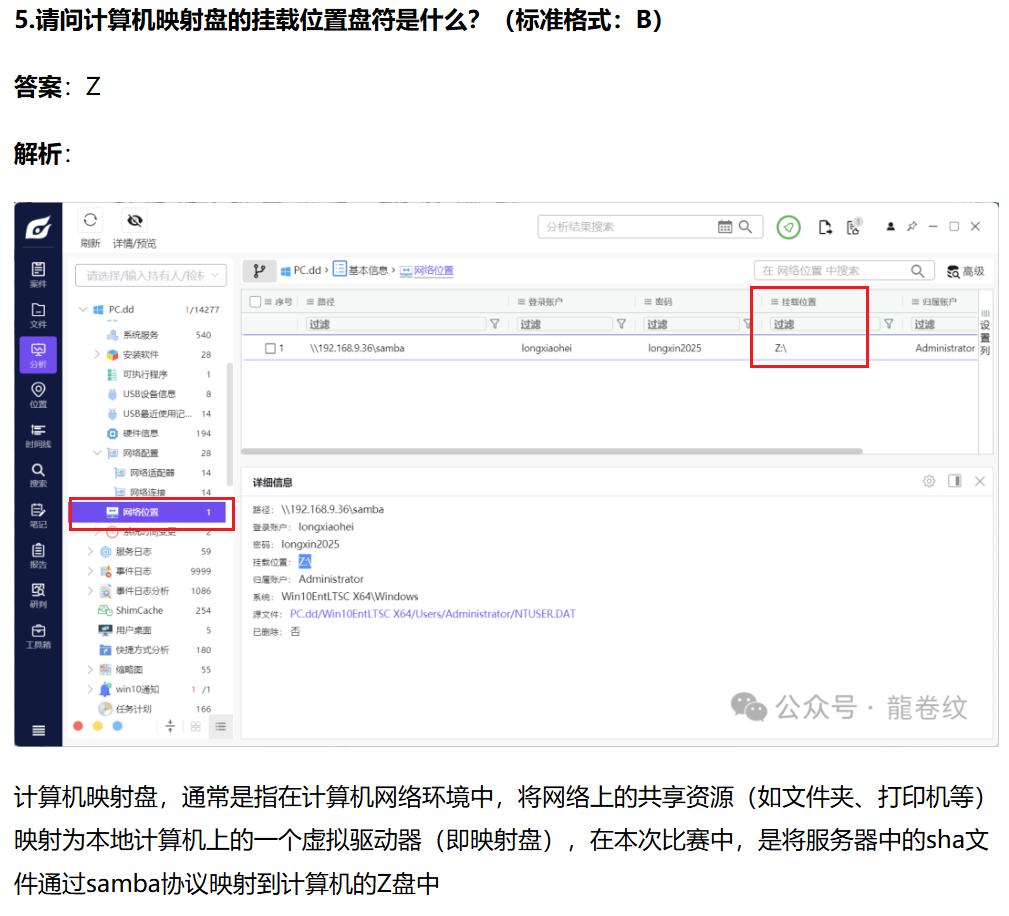This screenshot has width=1009, height=916.
Task: Click the red color dot filter
Action: pos(79,726)
